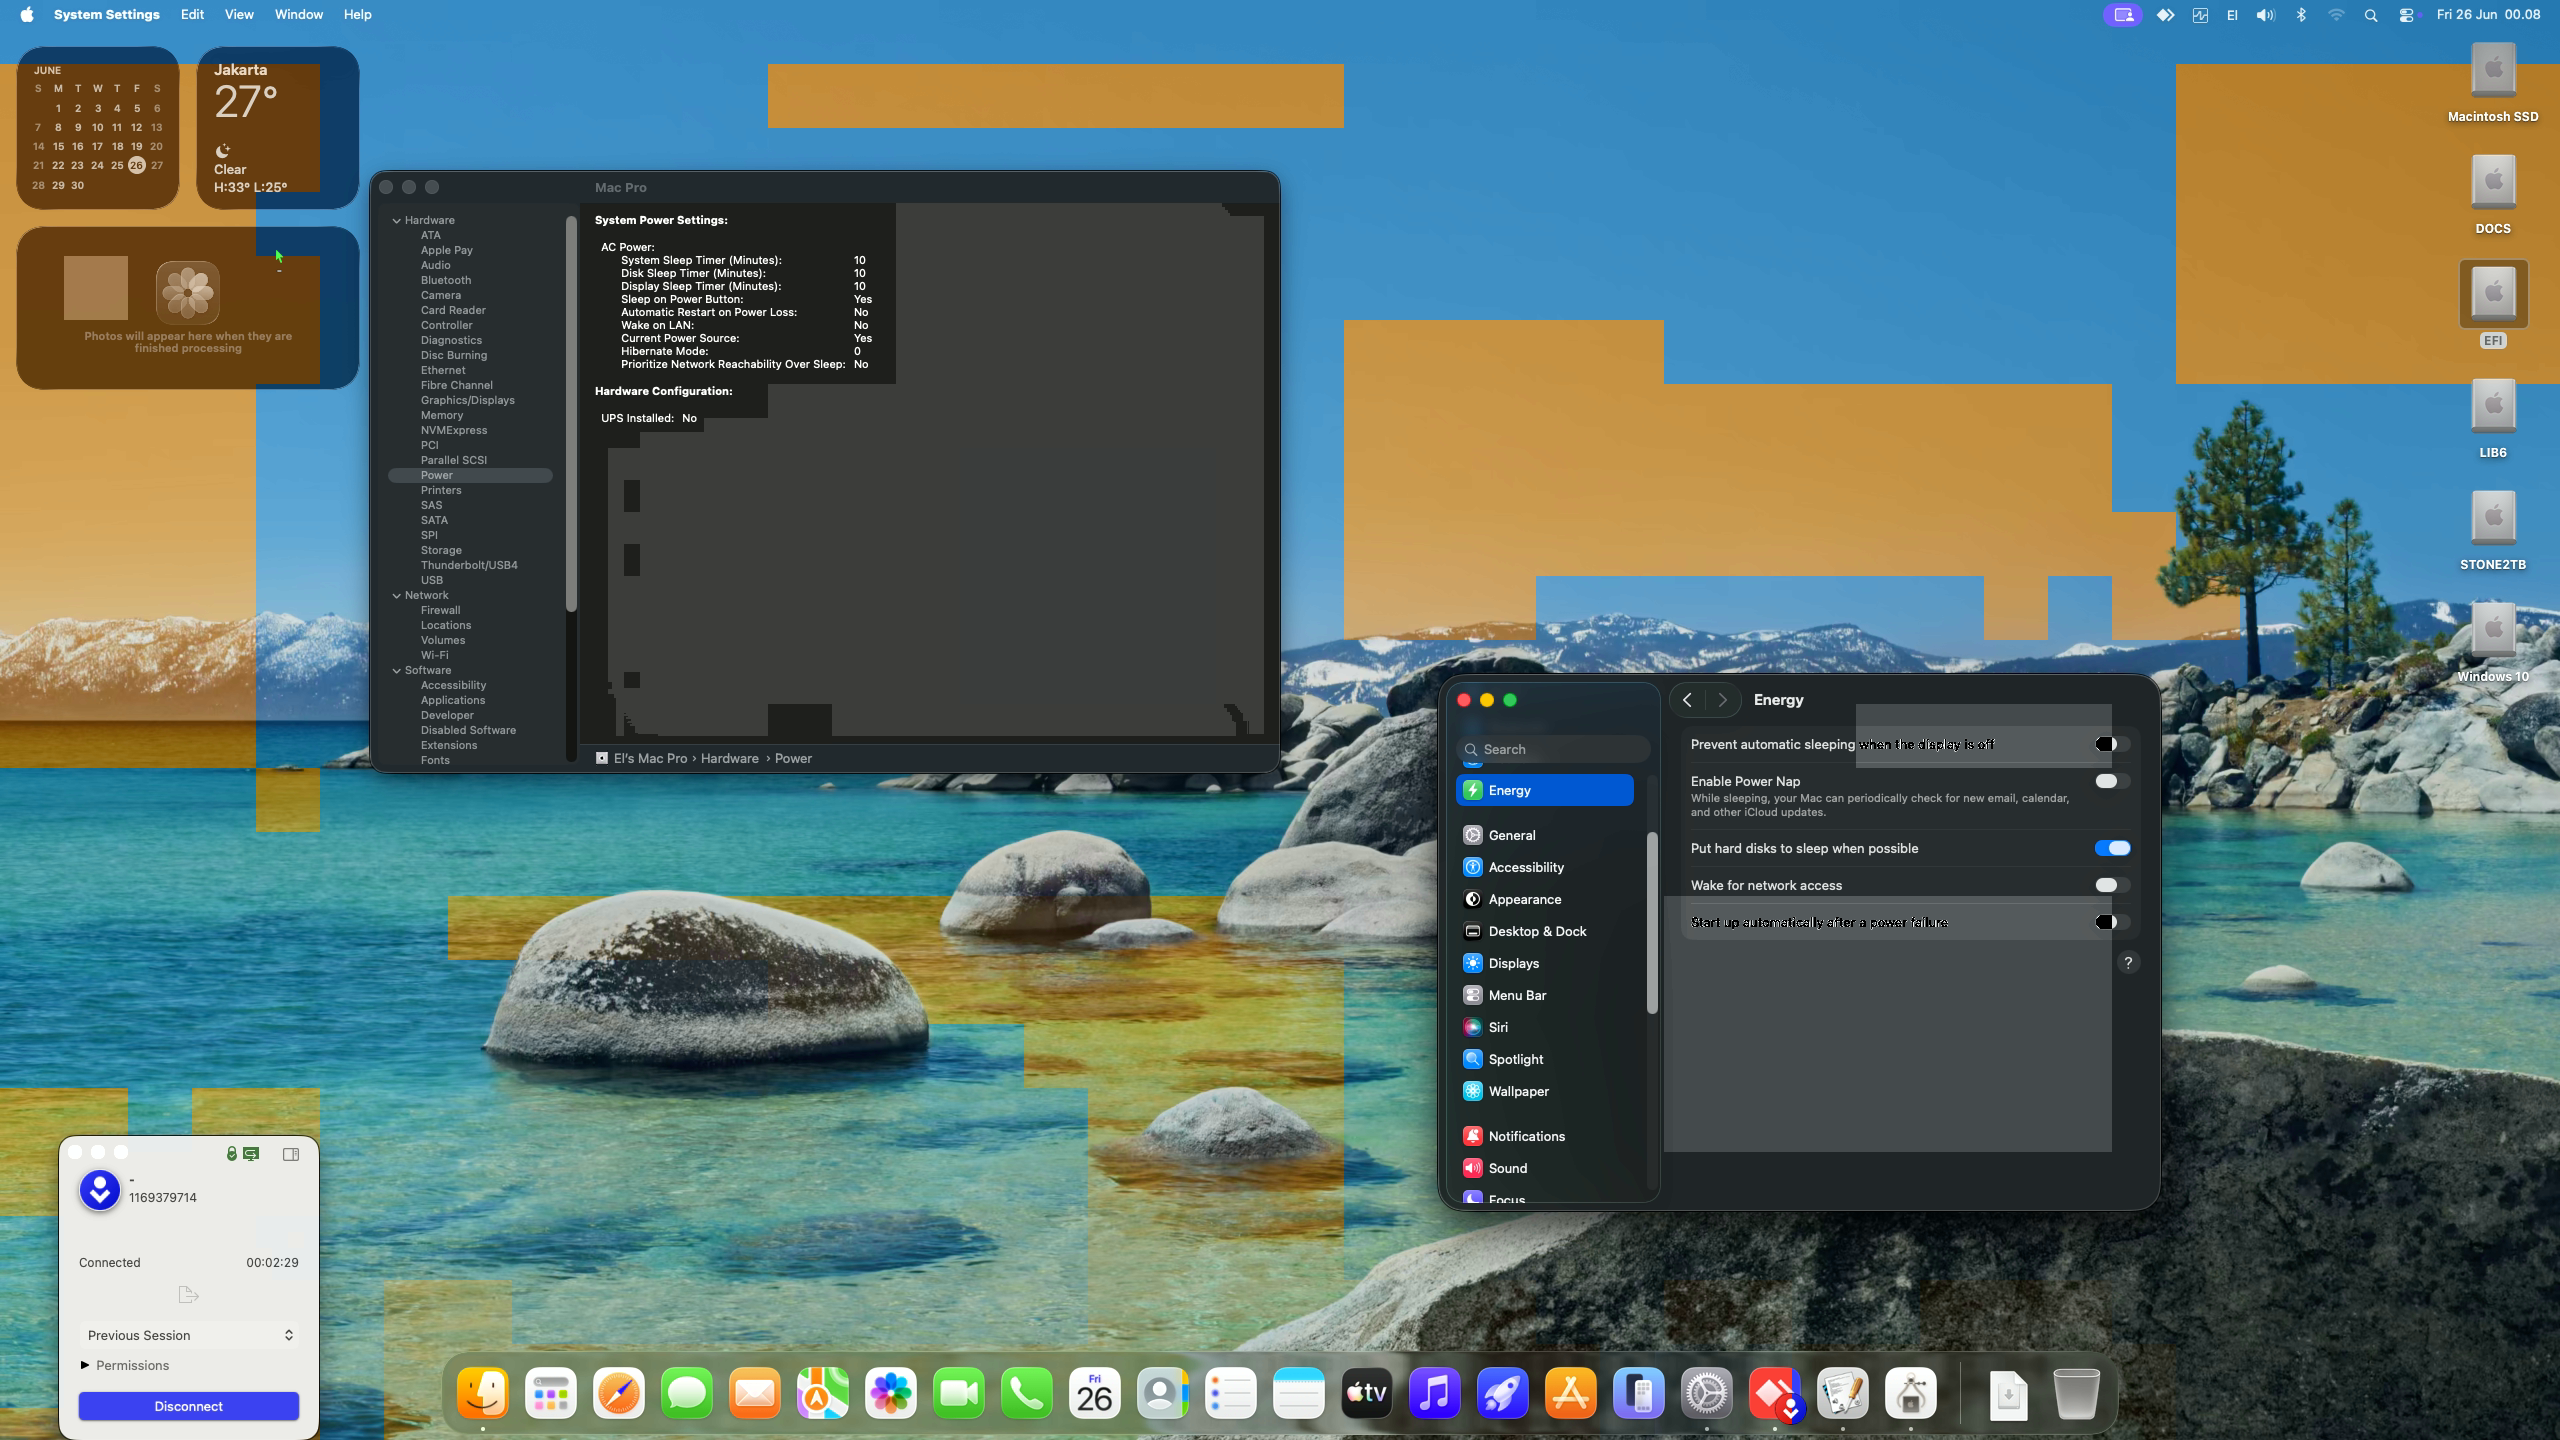Open the View menu
The width and height of the screenshot is (2560, 1440).
[x=239, y=15]
